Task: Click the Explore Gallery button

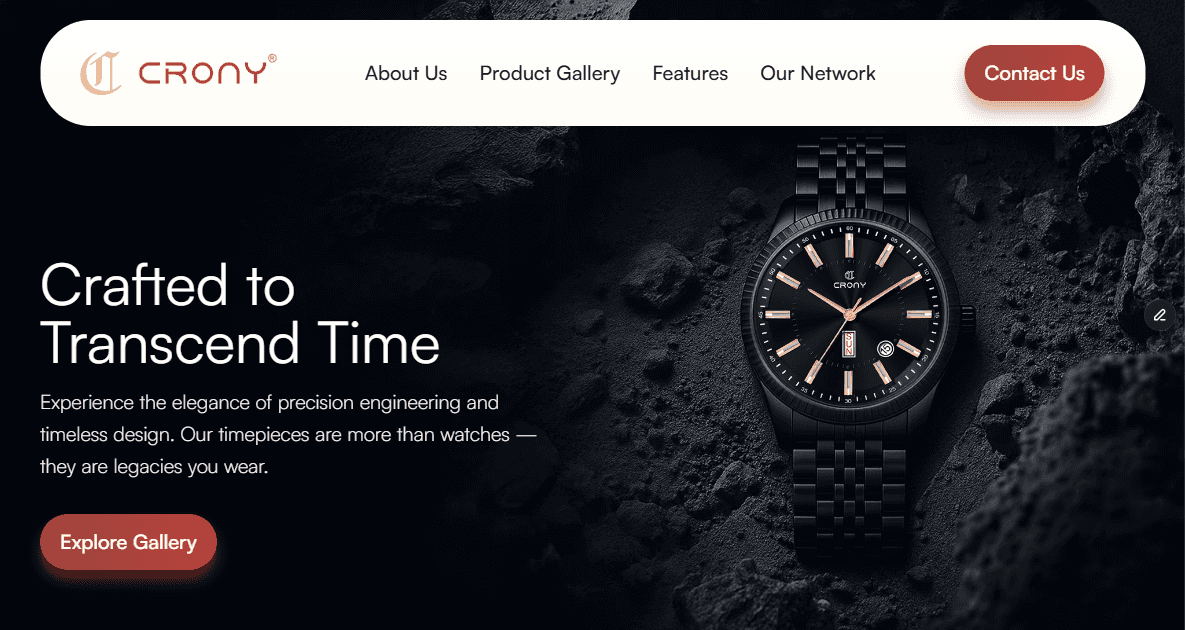Action: (128, 542)
